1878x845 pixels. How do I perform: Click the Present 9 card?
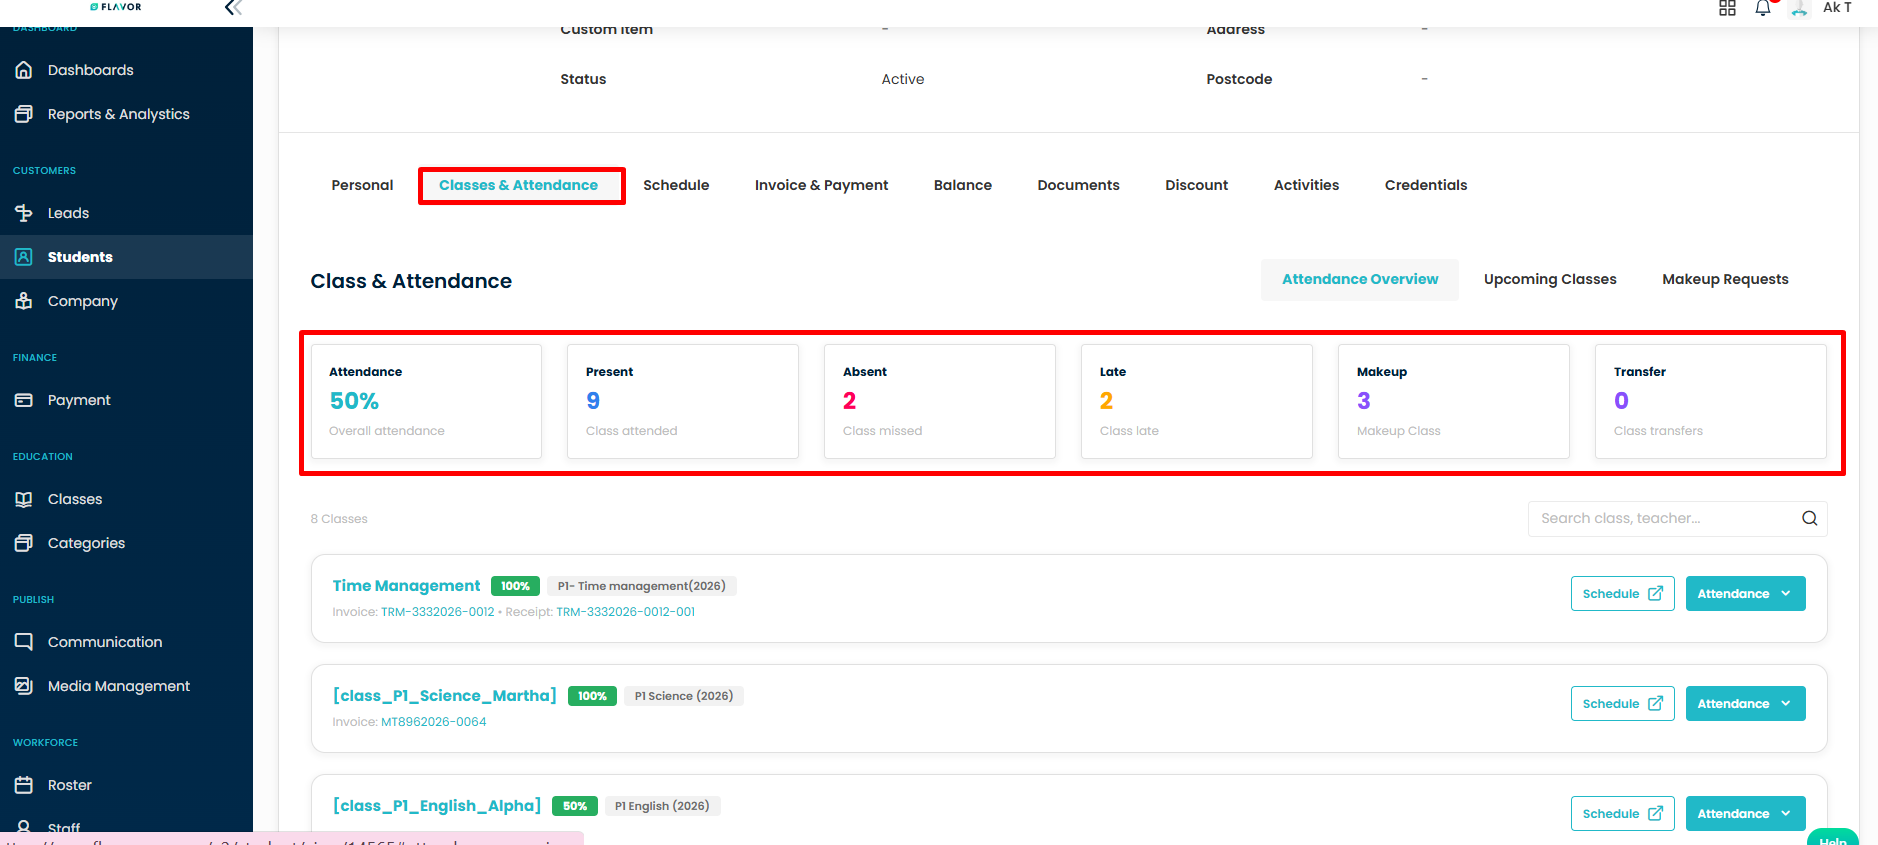coord(683,402)
